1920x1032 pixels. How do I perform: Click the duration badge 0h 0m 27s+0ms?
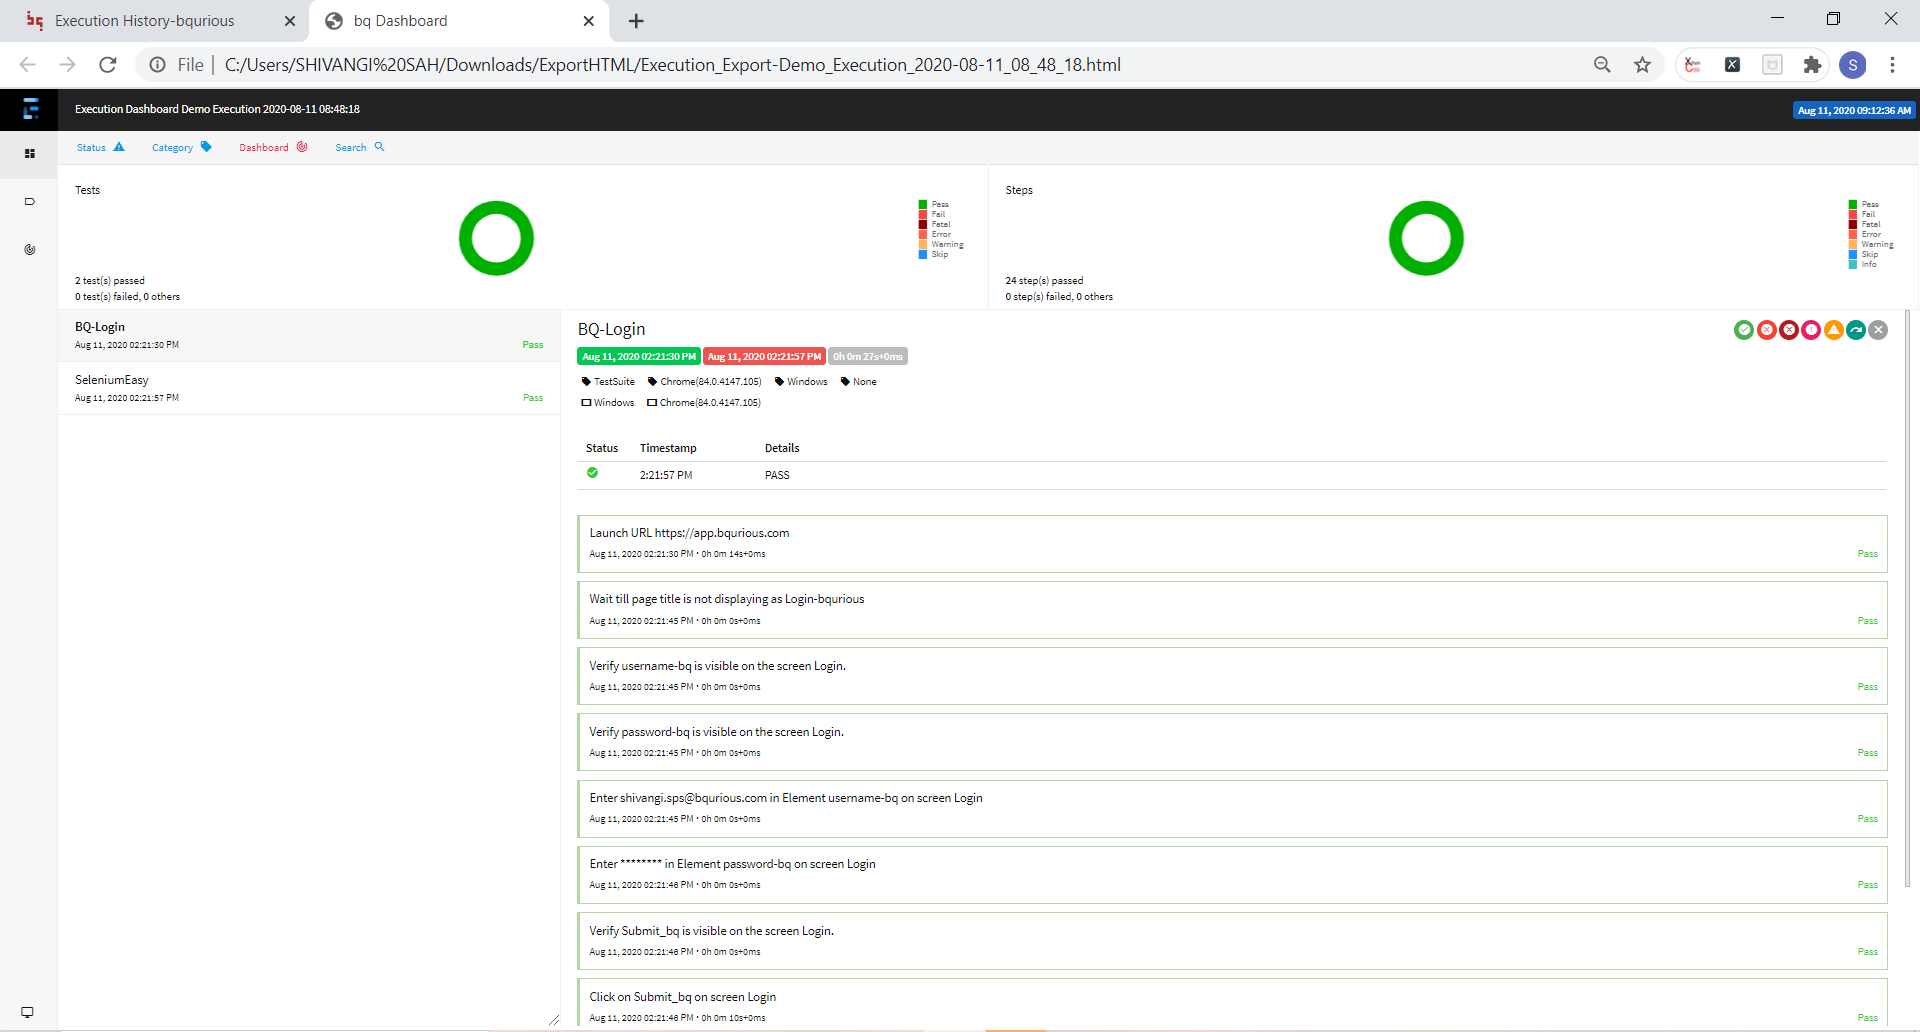point(868,356)
